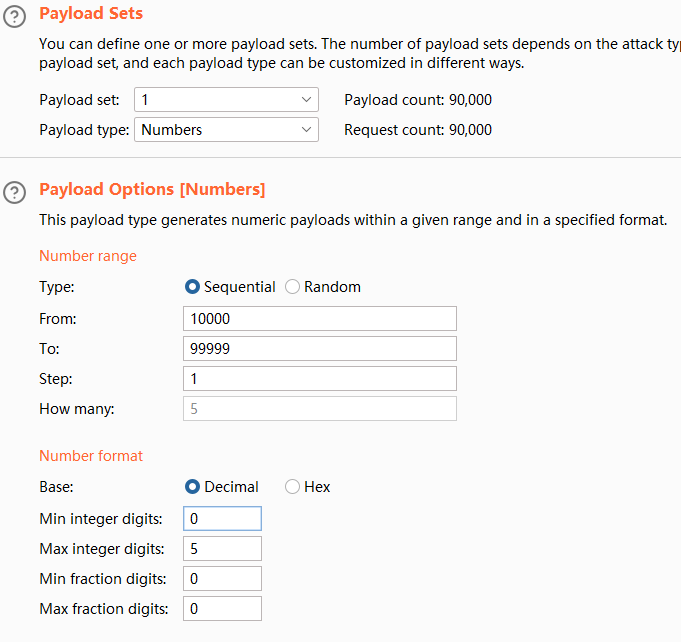Image resolution: width=681 pixels, height=642 pixels.
Task: Select the Min fraction digits field
Action: click(222, 579)
